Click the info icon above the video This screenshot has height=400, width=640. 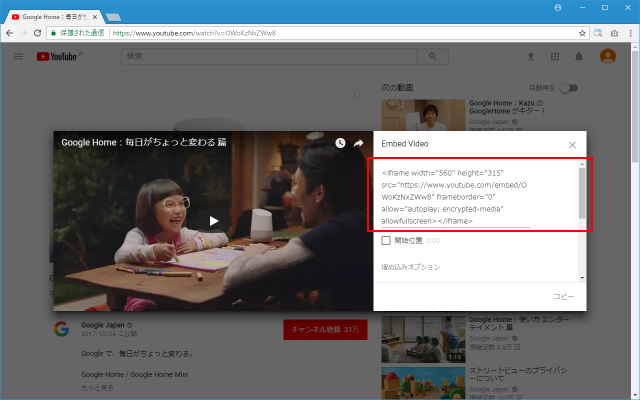(x=354, y=95)
